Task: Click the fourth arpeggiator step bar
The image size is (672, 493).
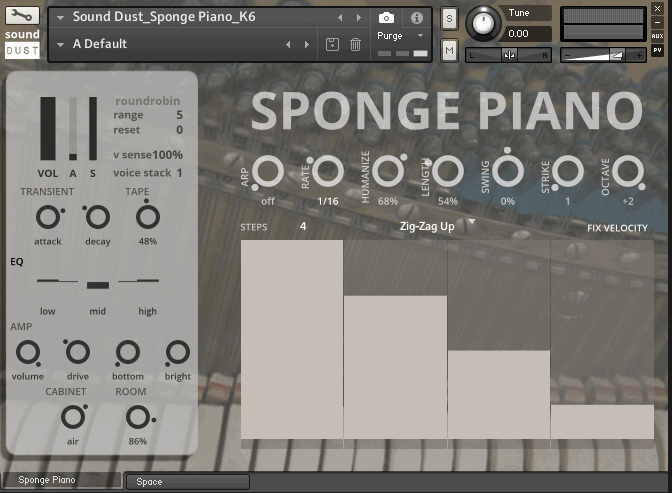Action: point(603,422)
